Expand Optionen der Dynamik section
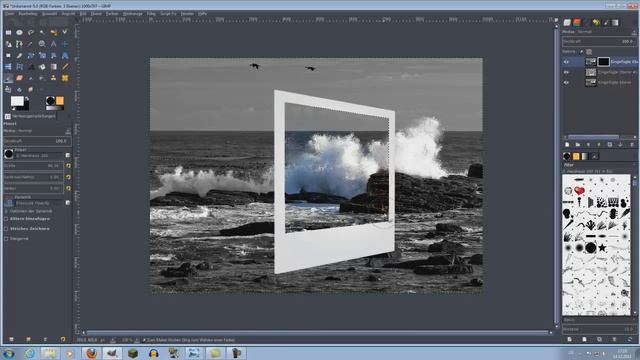Screen dimensions: 640x360 click(x=6, y=211)
